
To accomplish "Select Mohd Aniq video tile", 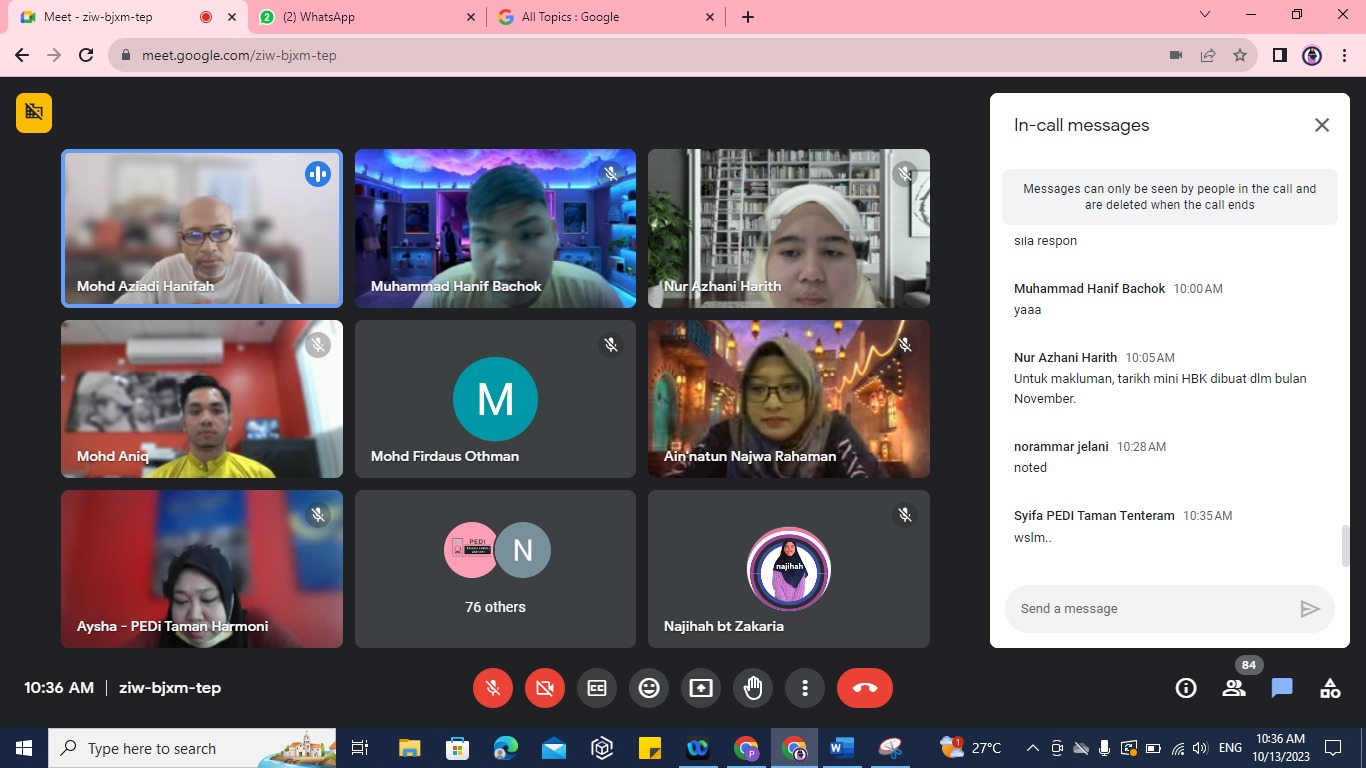I will pos(202,399).
